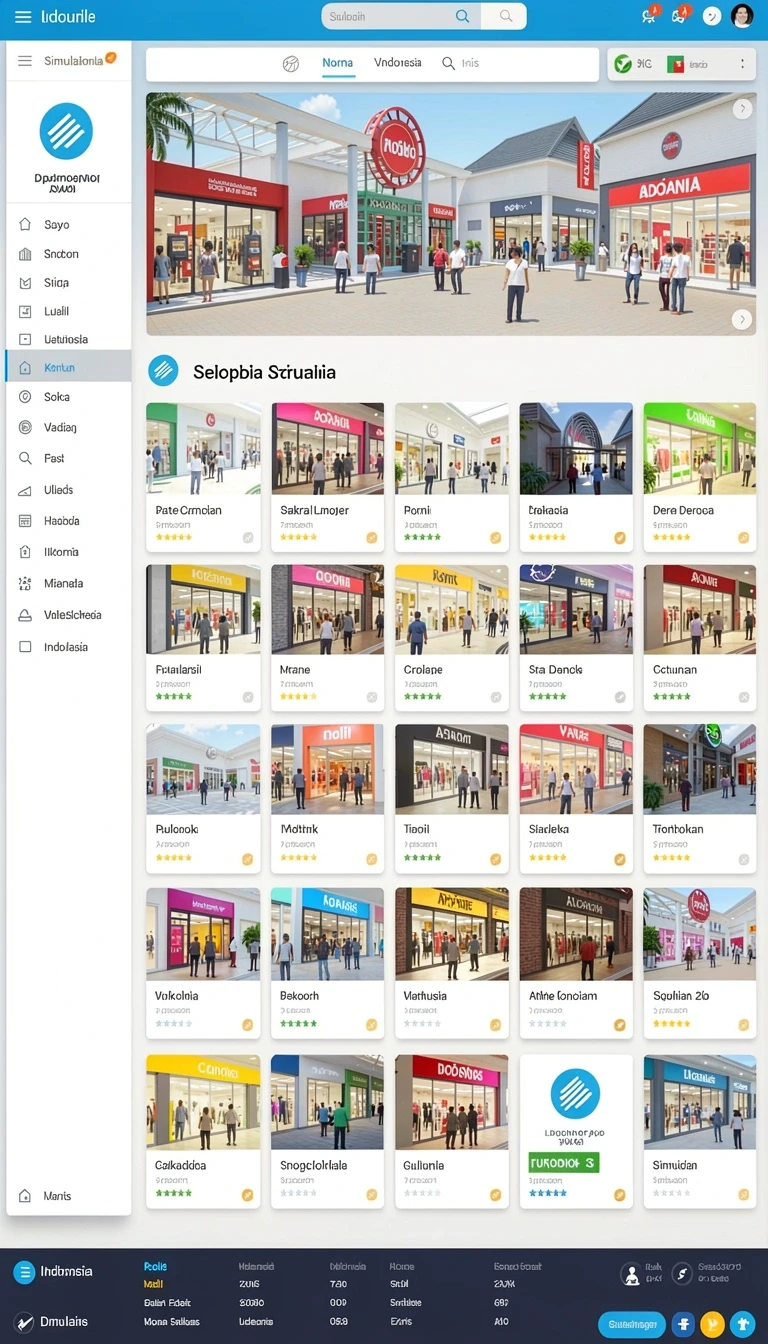Click the light blue footer social icon
768x1344 pixels.
point(742,1324)
